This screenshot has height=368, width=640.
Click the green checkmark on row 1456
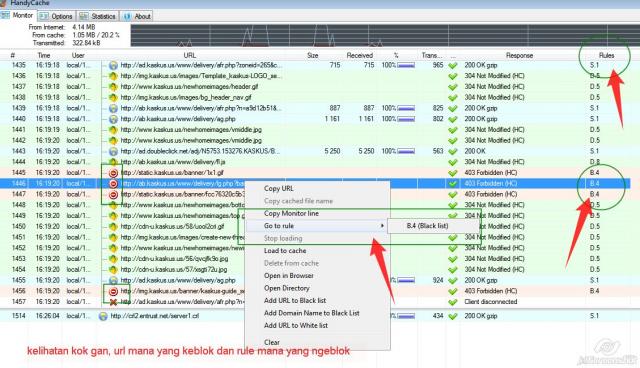(x=453, y=291)
